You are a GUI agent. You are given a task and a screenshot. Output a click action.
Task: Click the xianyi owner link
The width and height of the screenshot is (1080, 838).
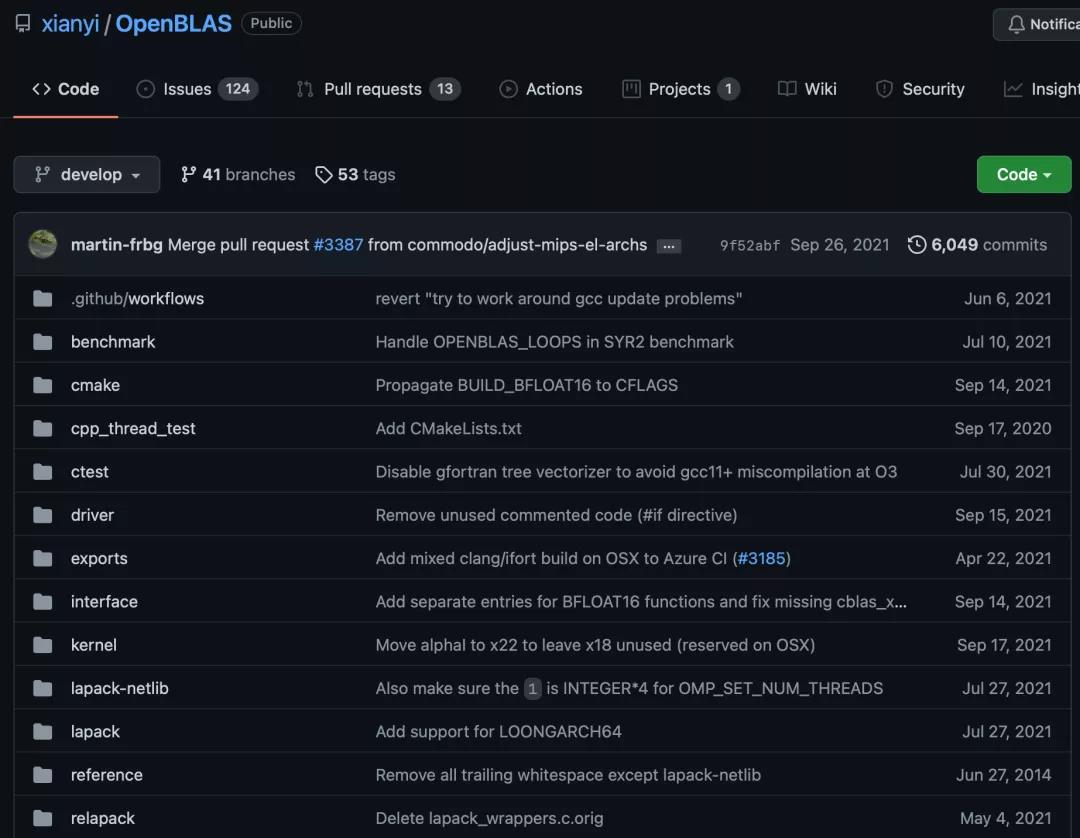(70, 24)
